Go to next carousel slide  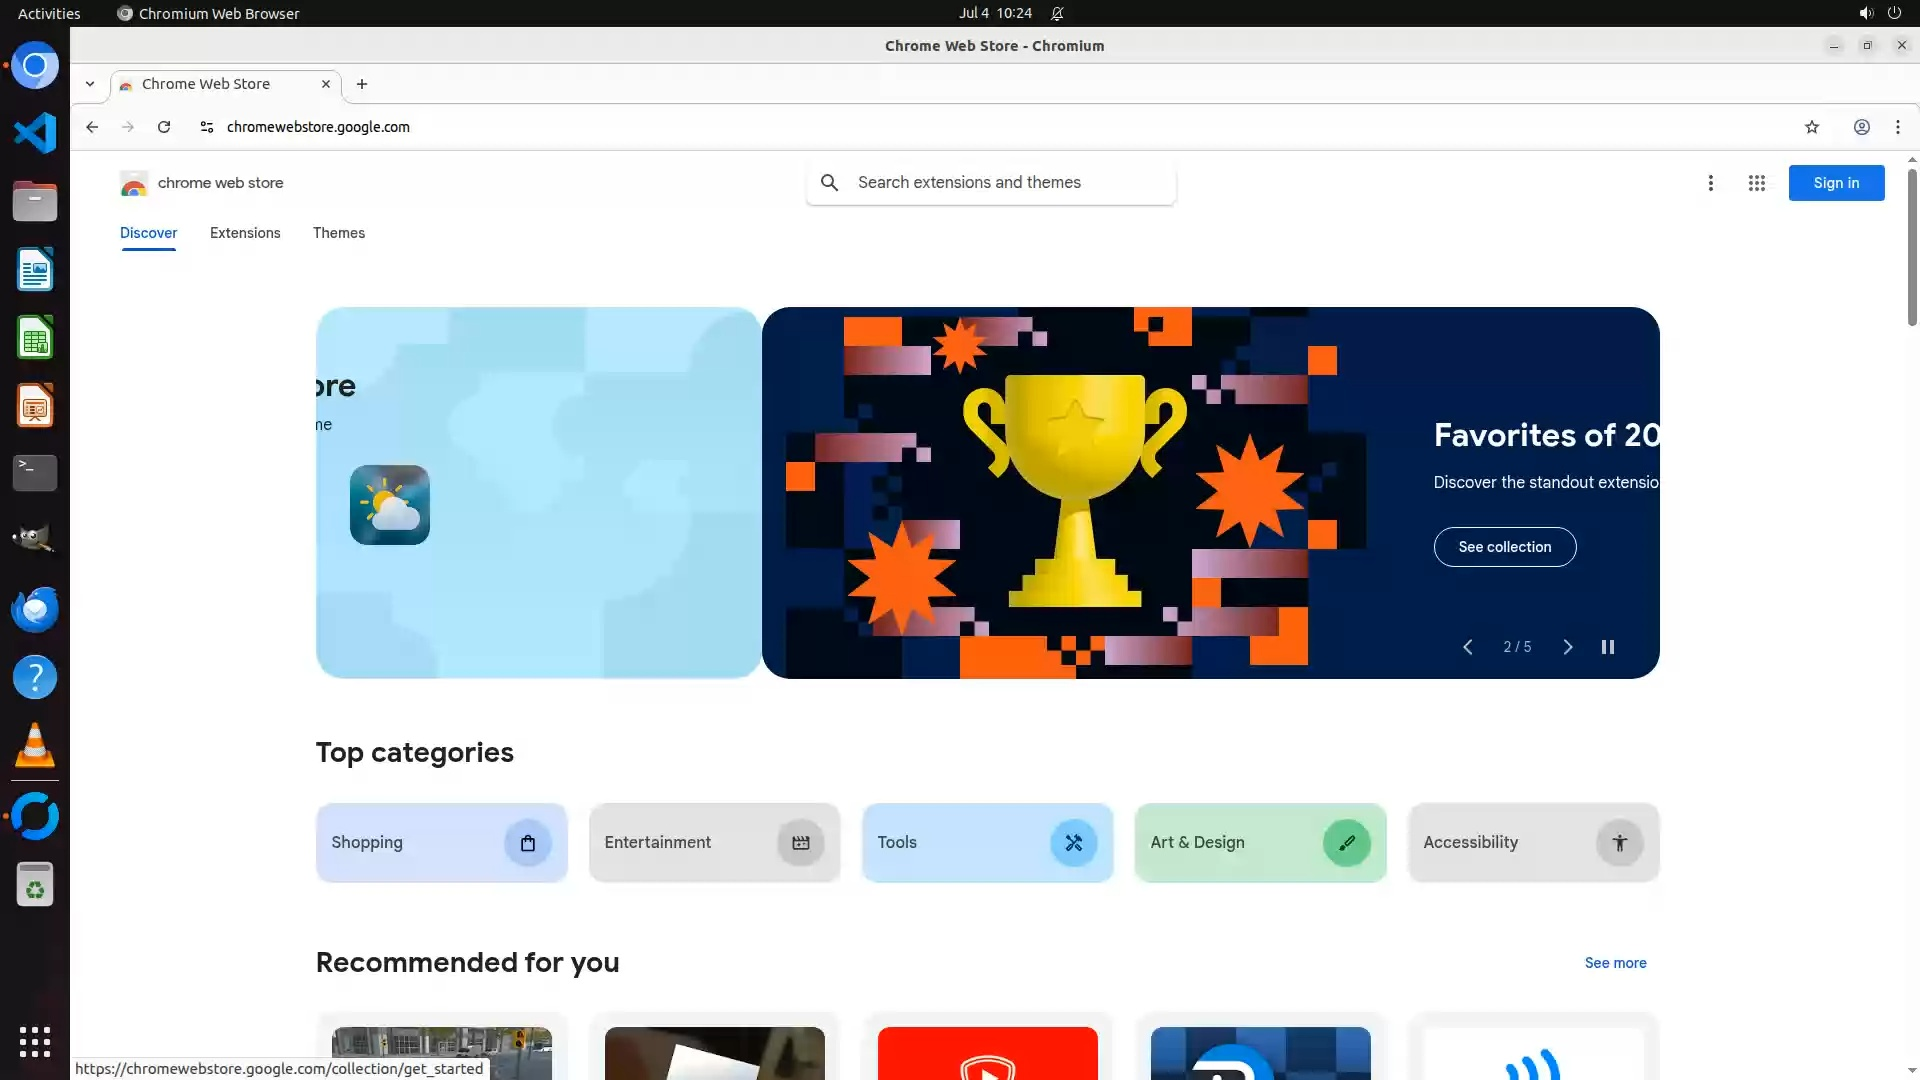pos(1567,647)
